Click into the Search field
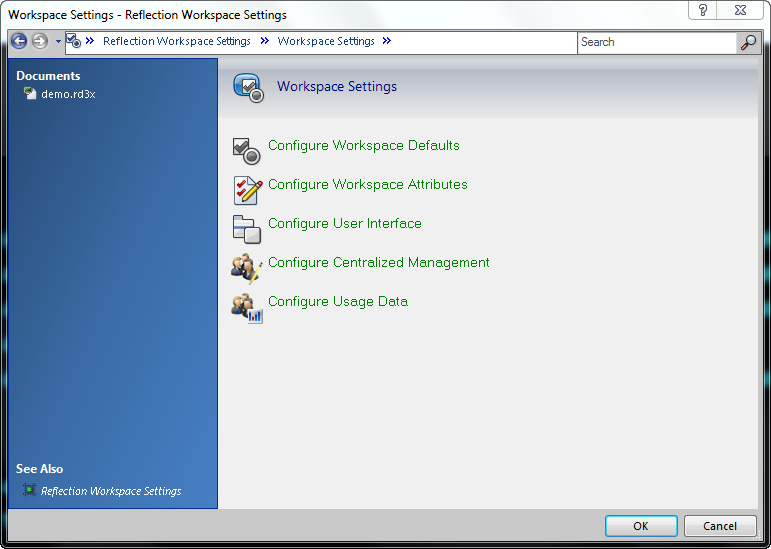771x549 pixels. pyautogui.click(x=657, y=42)
